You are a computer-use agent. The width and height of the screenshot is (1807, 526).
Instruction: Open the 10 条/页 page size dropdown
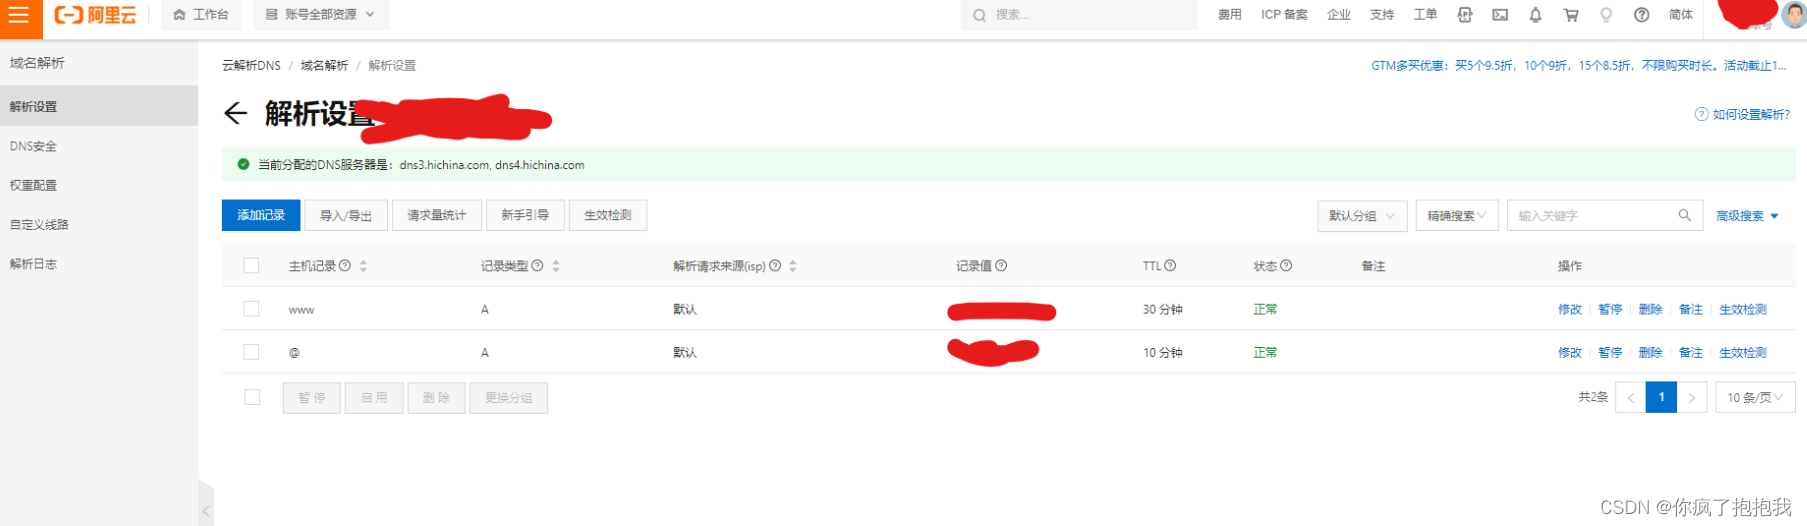[1755, 398]
